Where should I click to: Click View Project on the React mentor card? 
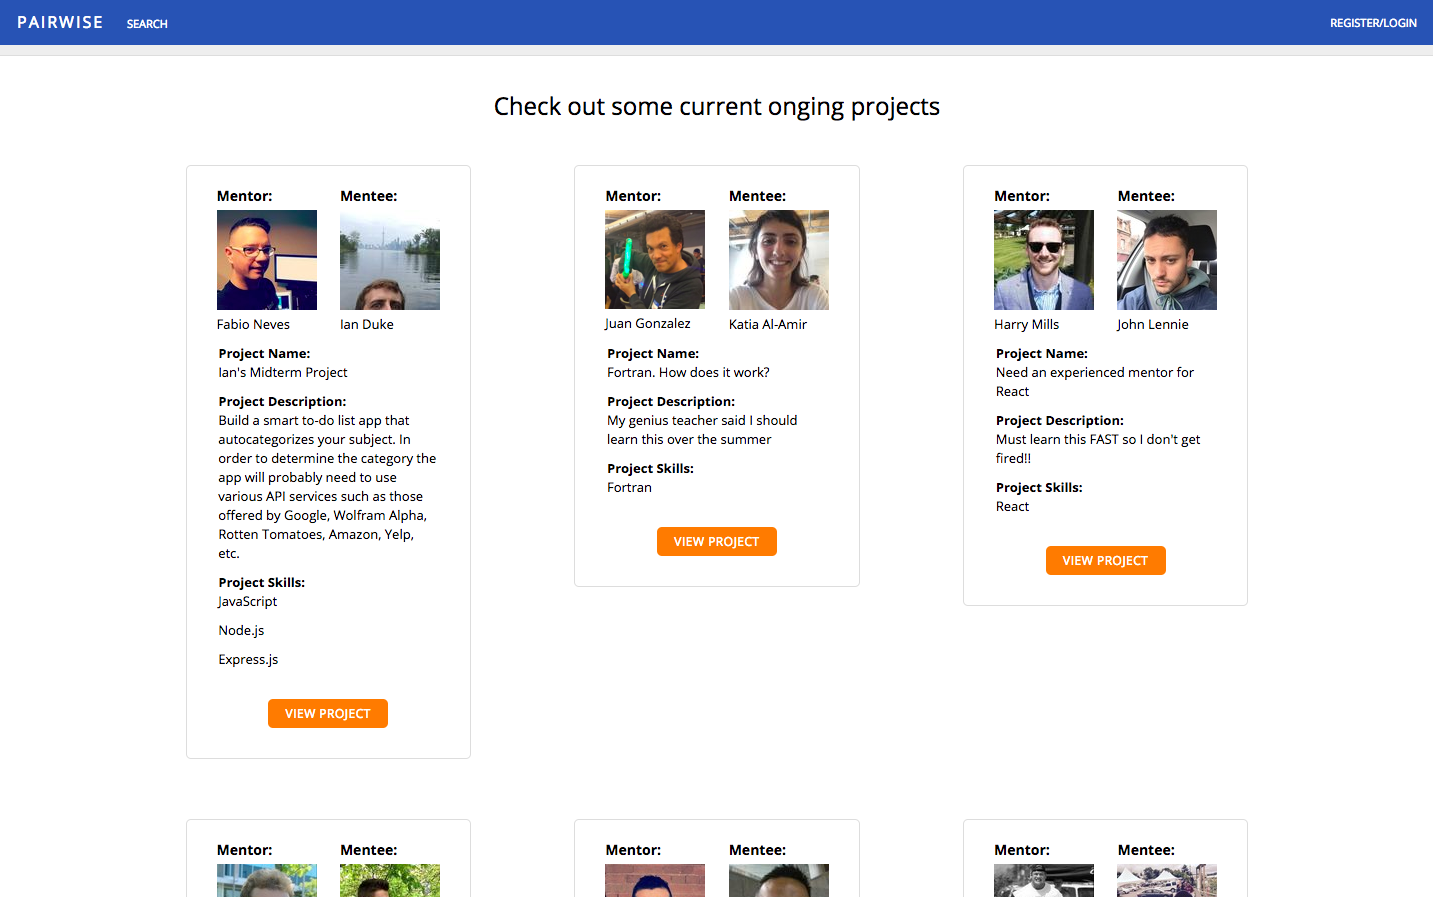coord(1106,560)
